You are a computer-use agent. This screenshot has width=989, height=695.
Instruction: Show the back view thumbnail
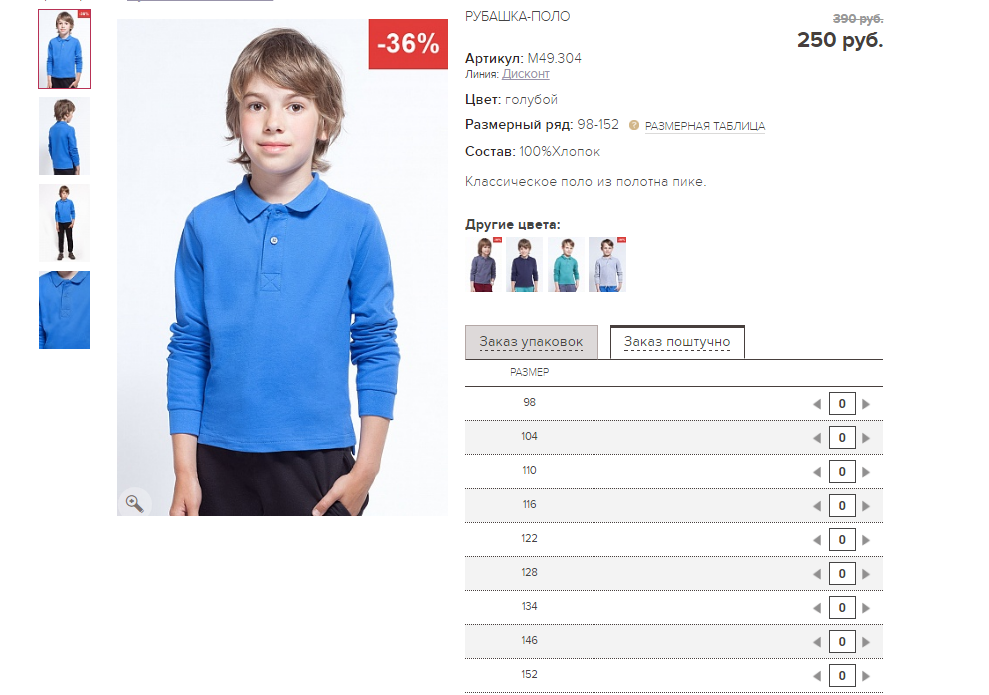(64, 136)
